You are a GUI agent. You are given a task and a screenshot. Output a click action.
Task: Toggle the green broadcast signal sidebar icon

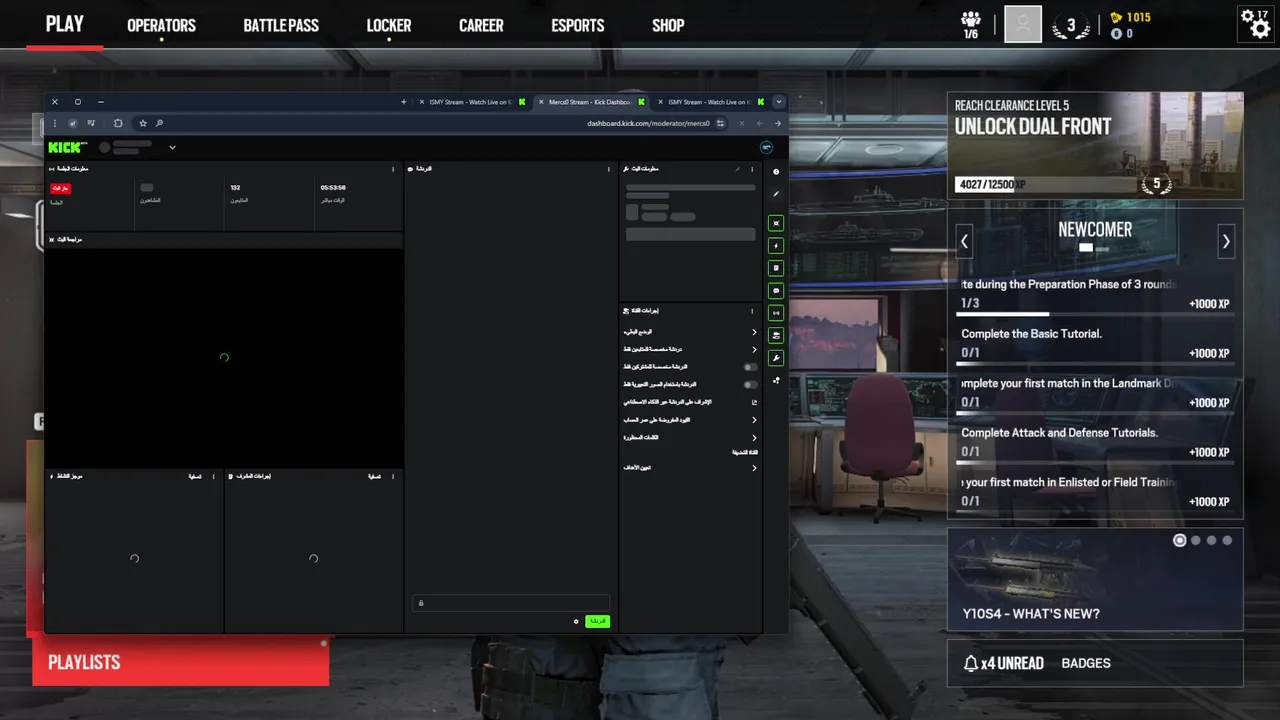point(776,313)
